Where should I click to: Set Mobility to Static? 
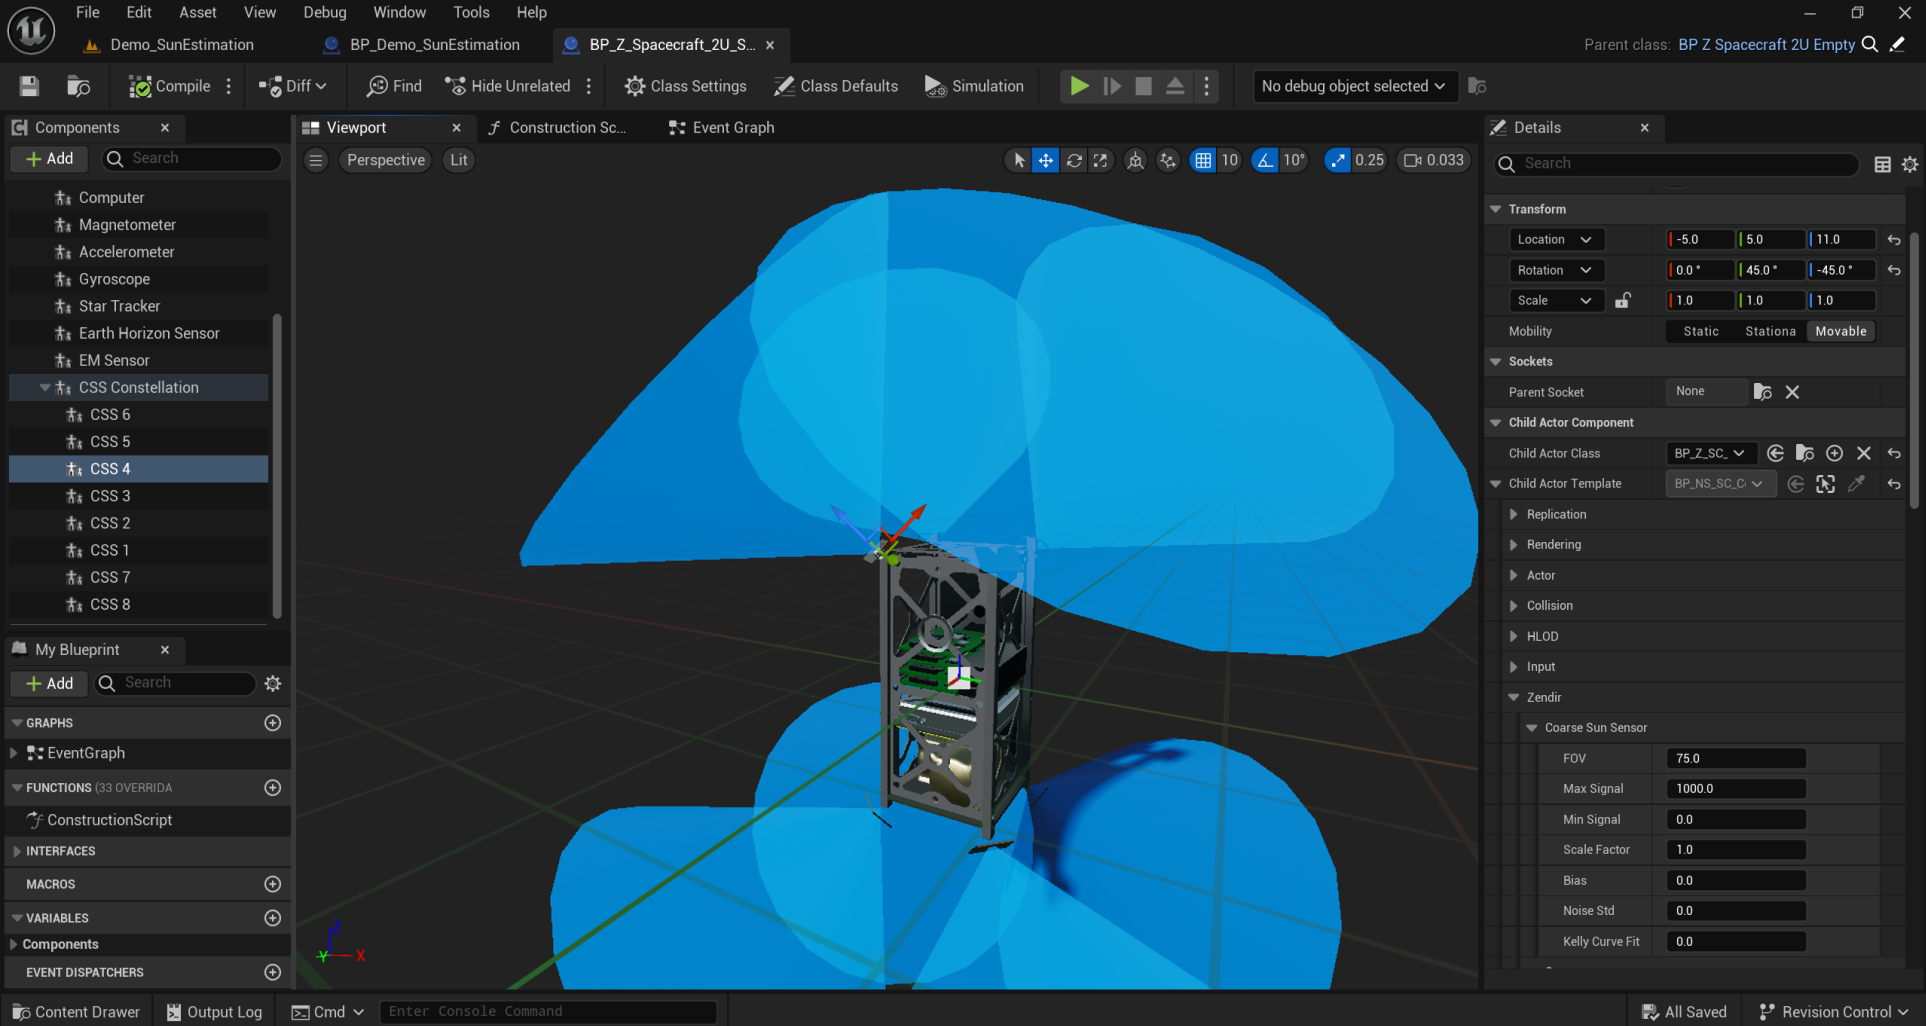(x=1700, y=332)
